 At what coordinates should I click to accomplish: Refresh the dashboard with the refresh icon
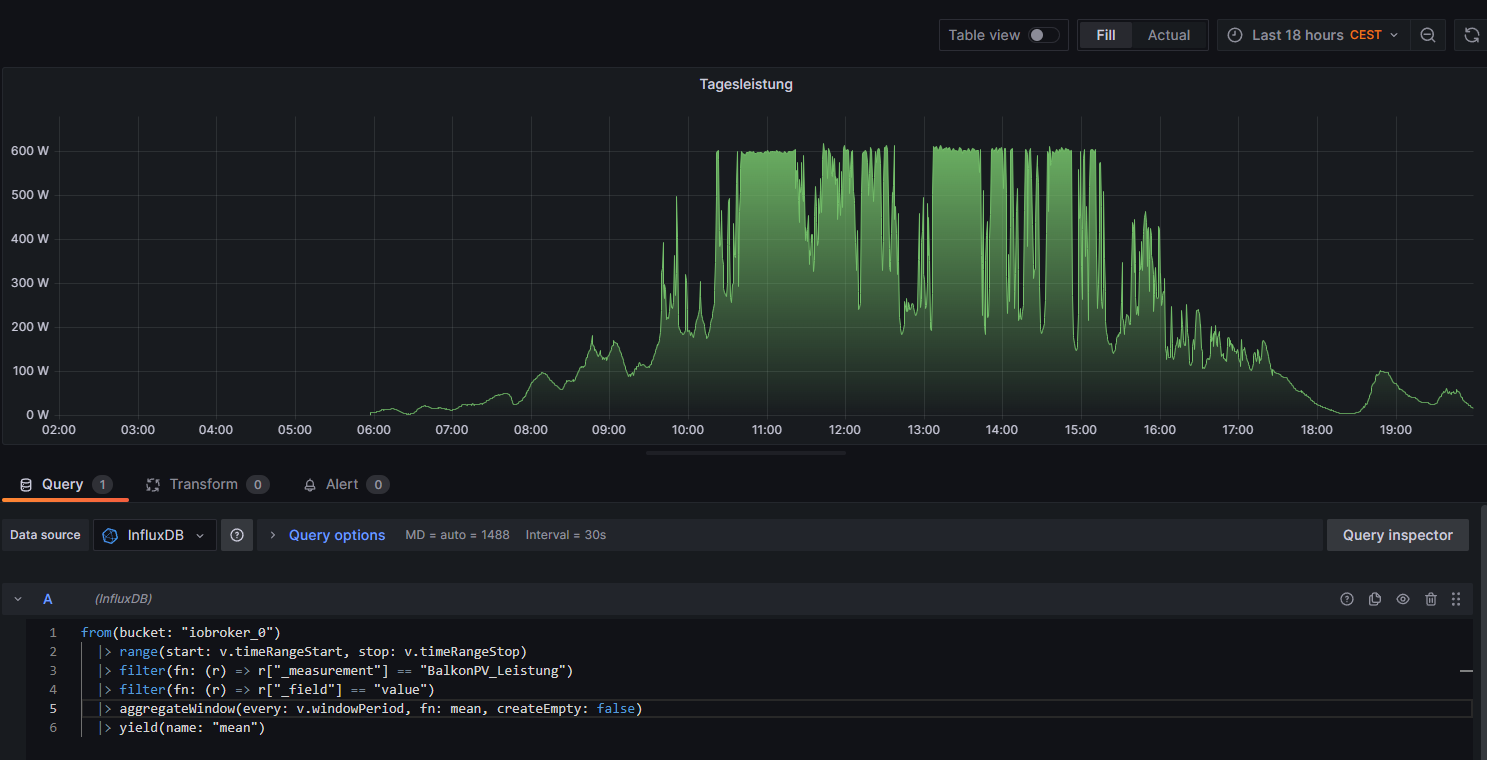click(x=1471, y=35)
